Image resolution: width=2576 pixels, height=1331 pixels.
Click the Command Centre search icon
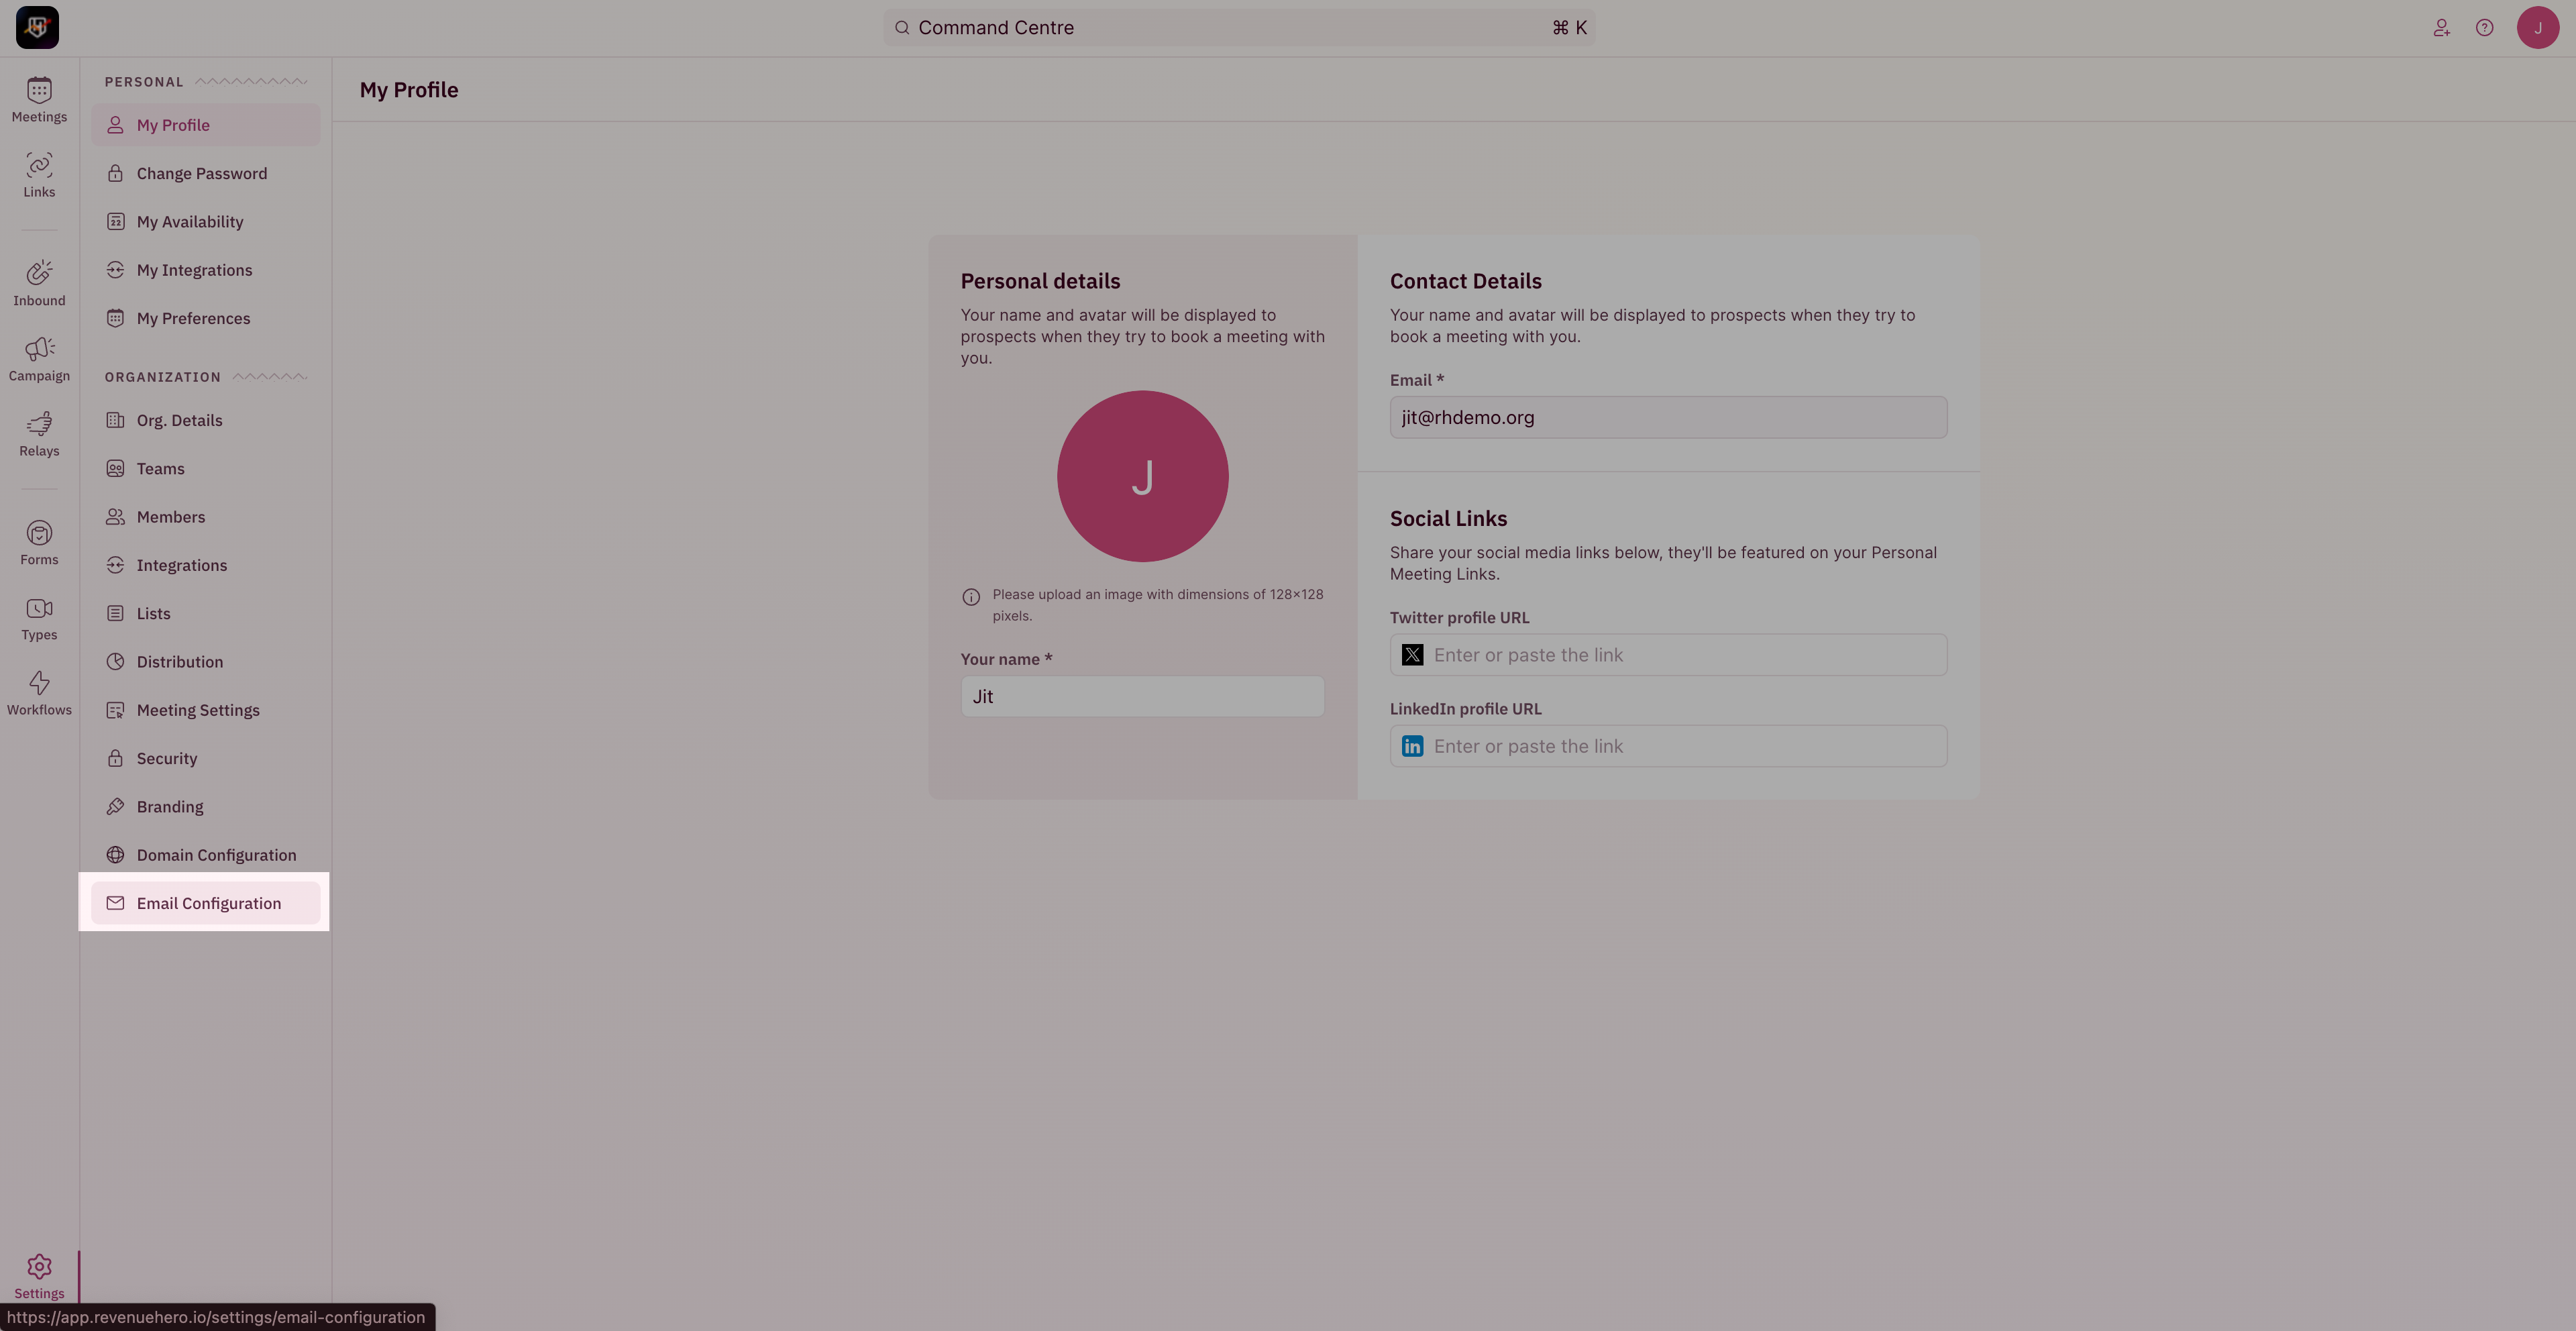[x=902, y=28]
